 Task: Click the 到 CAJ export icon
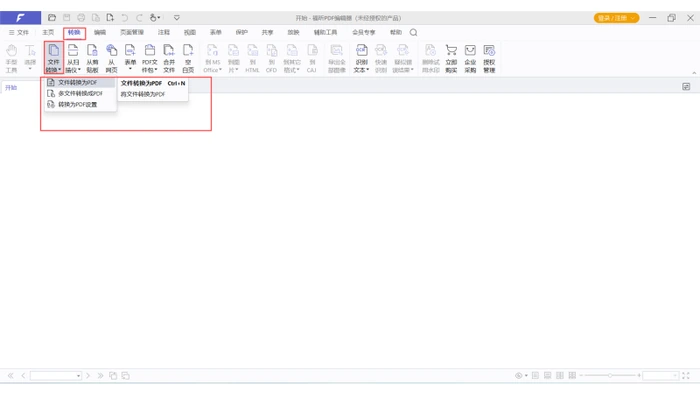click(x=312, y=58)
